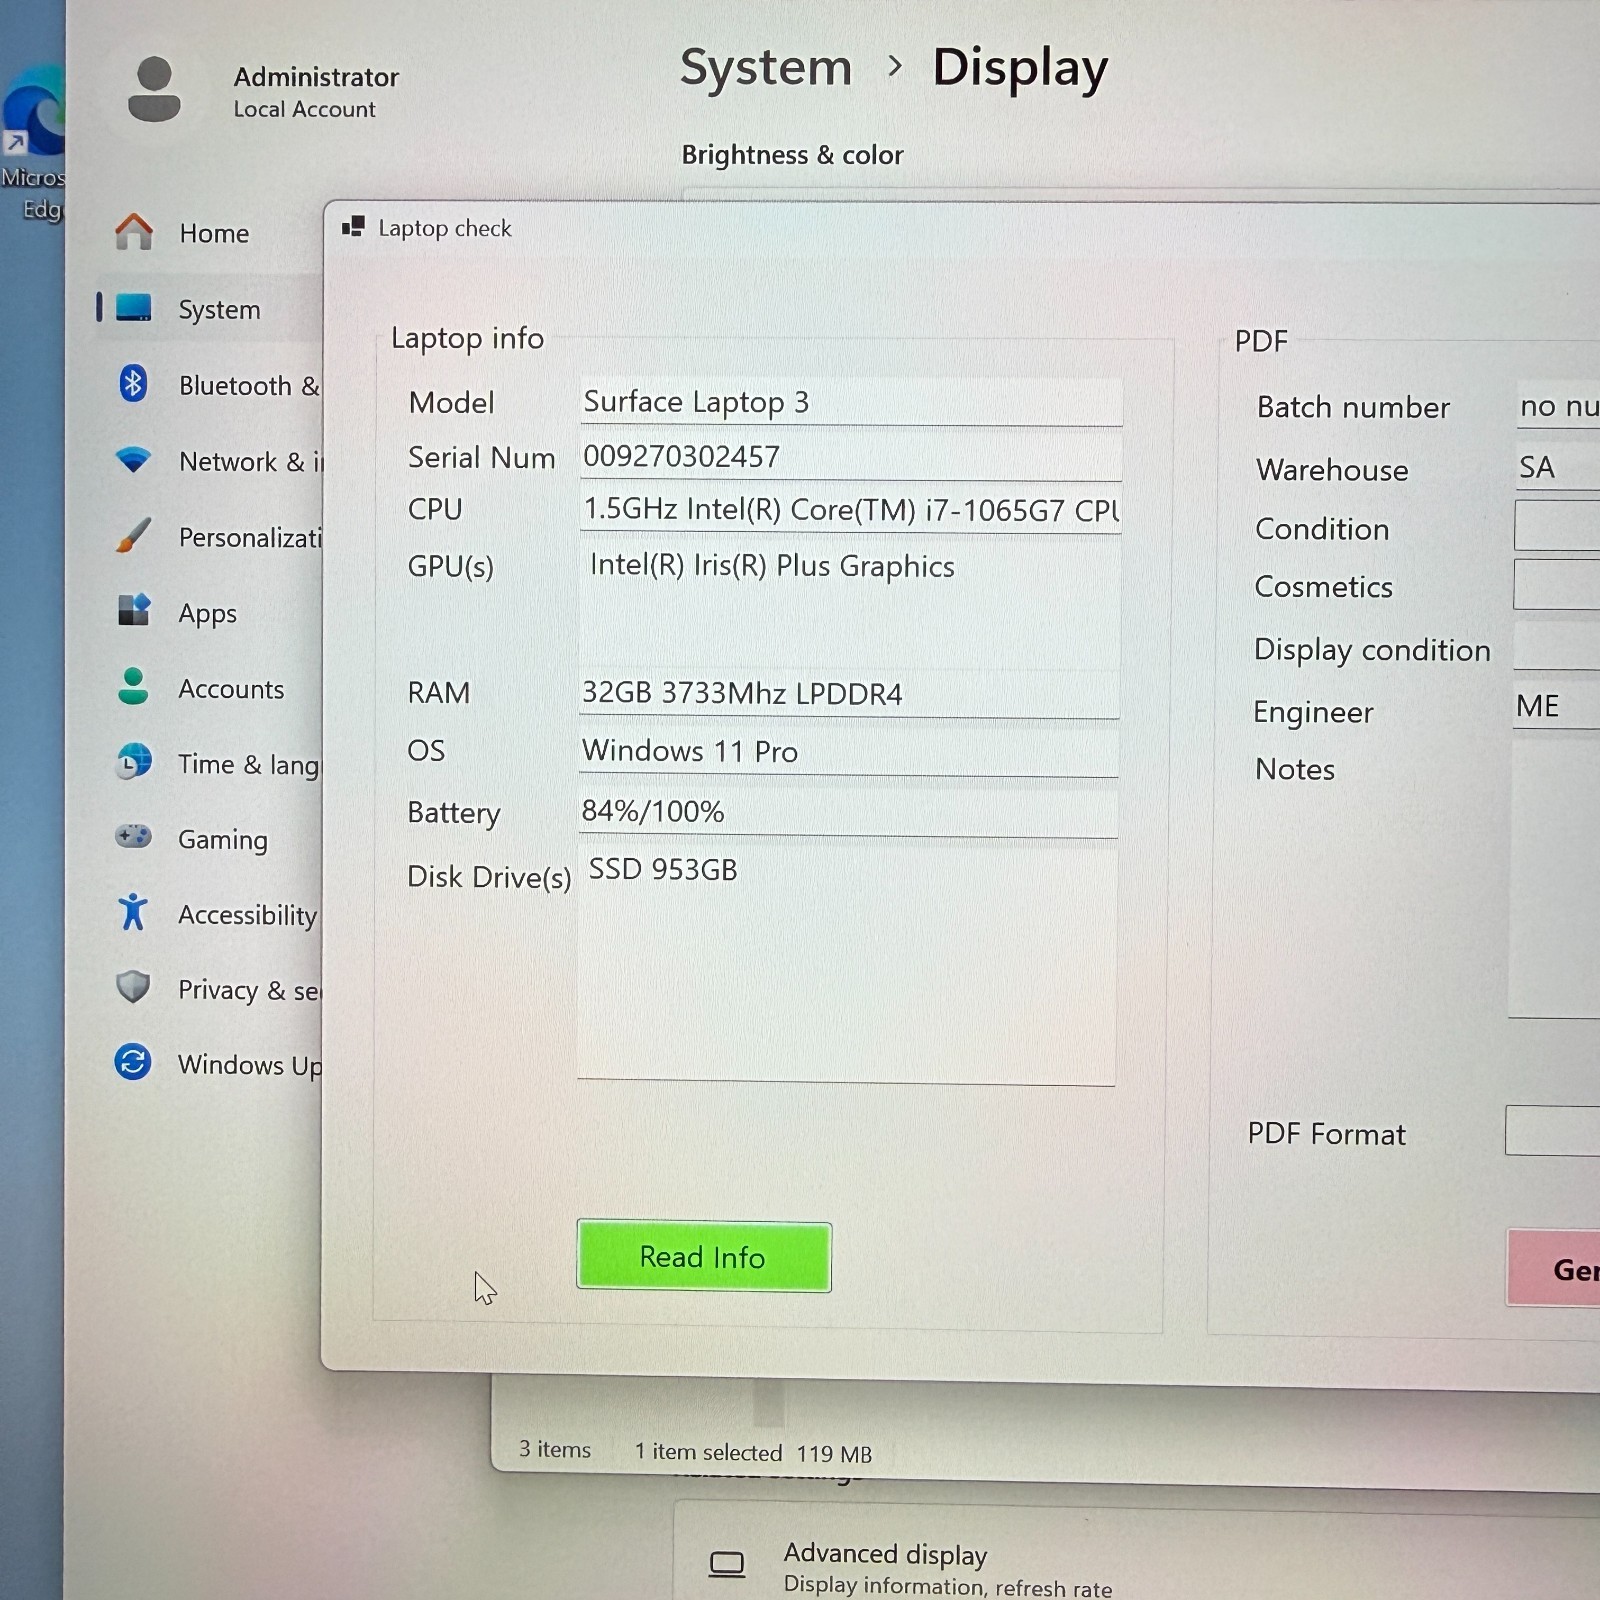Open Privacy via the shield icon
The width and height of the screenshot is (1600, 1600).
pyautogui.click(x=133, y=987)
